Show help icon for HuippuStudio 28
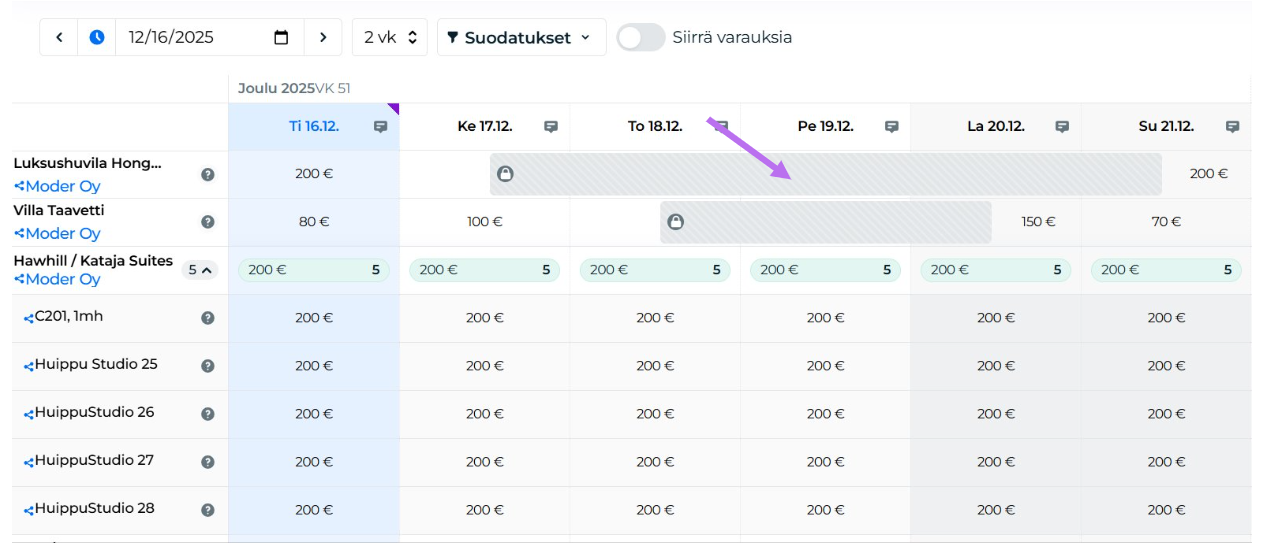The width and height of the screenshot is (1261, 550). (208, 510)
